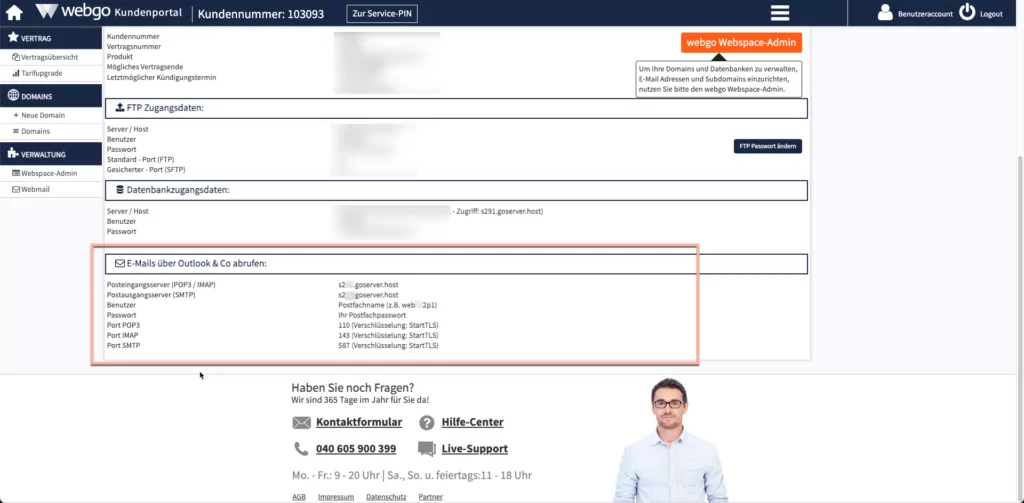
Task: Click the chat bubble icon beside Live-Support
Action: [x=426, y=449]
